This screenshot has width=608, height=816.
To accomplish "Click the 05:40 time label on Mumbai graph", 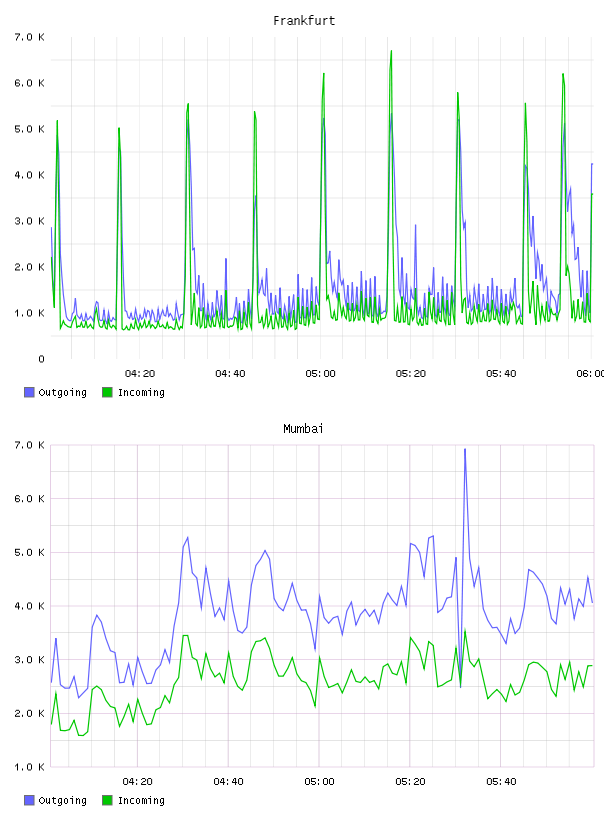I will click(x=501, y=782).
